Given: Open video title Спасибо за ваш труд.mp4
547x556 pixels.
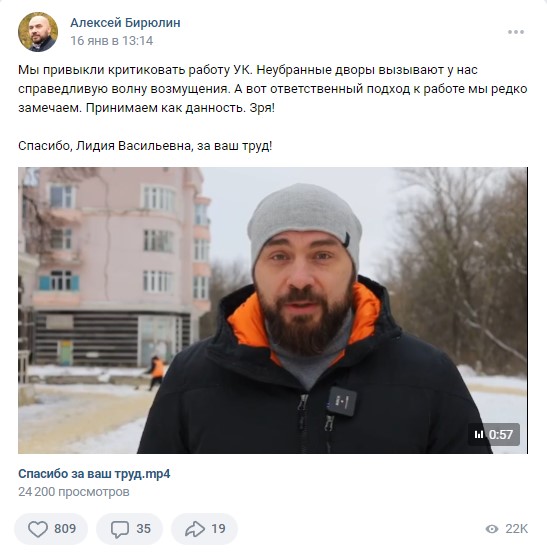Looking at the screenshot, I should click(94, 474).
